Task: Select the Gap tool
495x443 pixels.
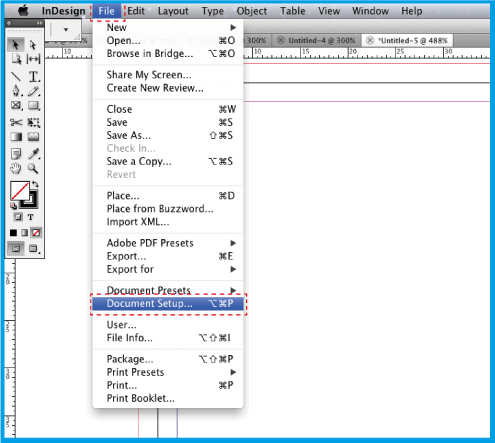Action: click(33, 59)
